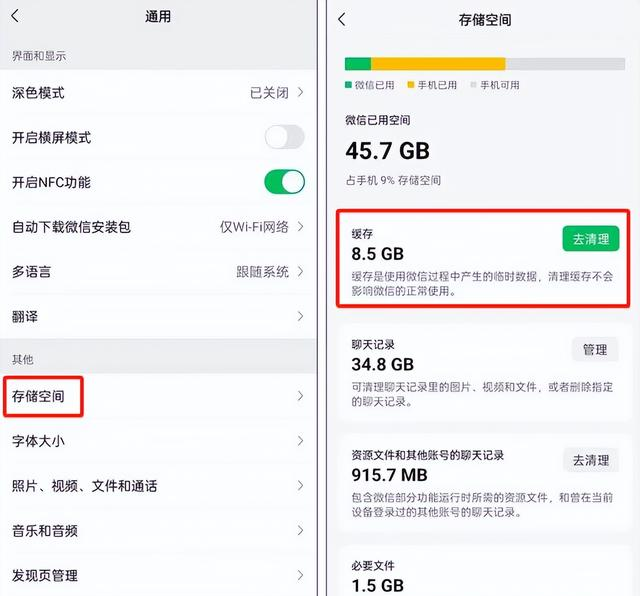Image resolution: width=640 pixels, height=596 pixels.
Task: Expand 多语言 chevron arrow
Action: point(300,272)
